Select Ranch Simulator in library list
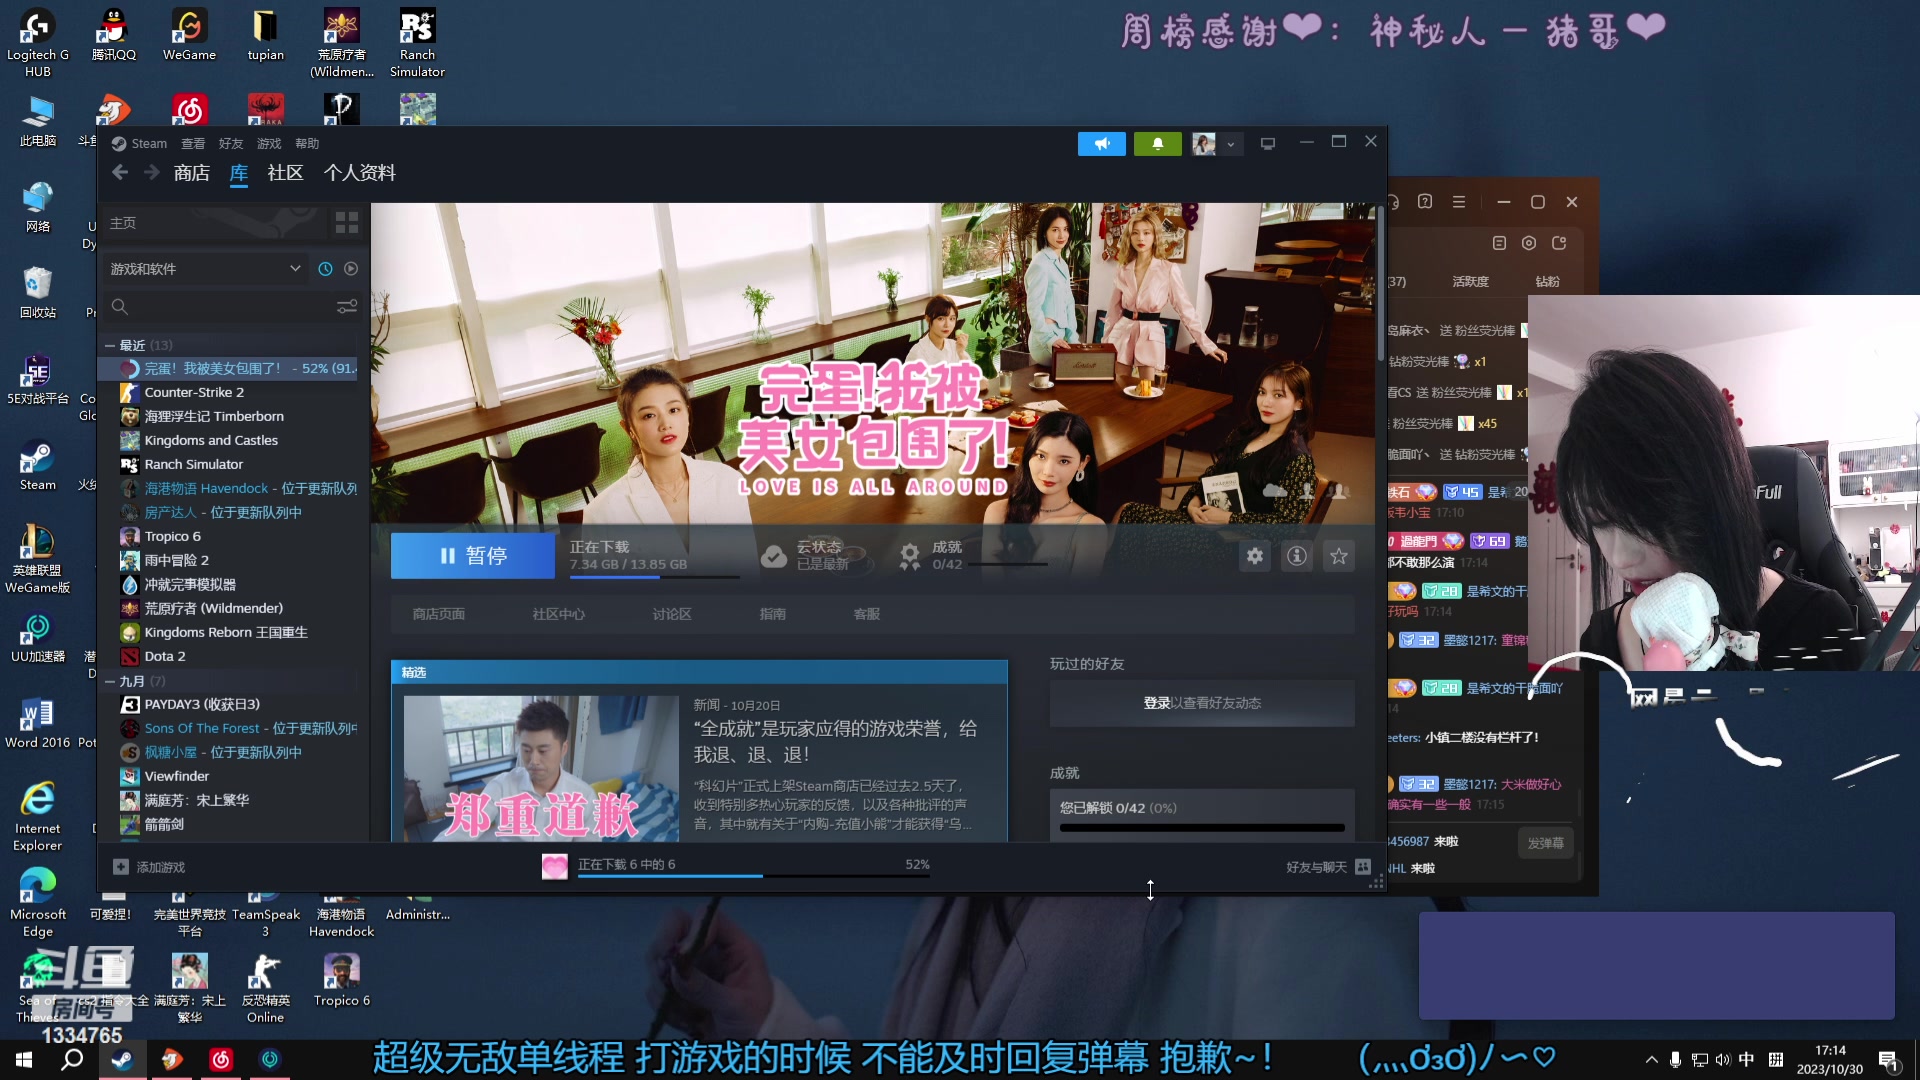 click(194, 464)
